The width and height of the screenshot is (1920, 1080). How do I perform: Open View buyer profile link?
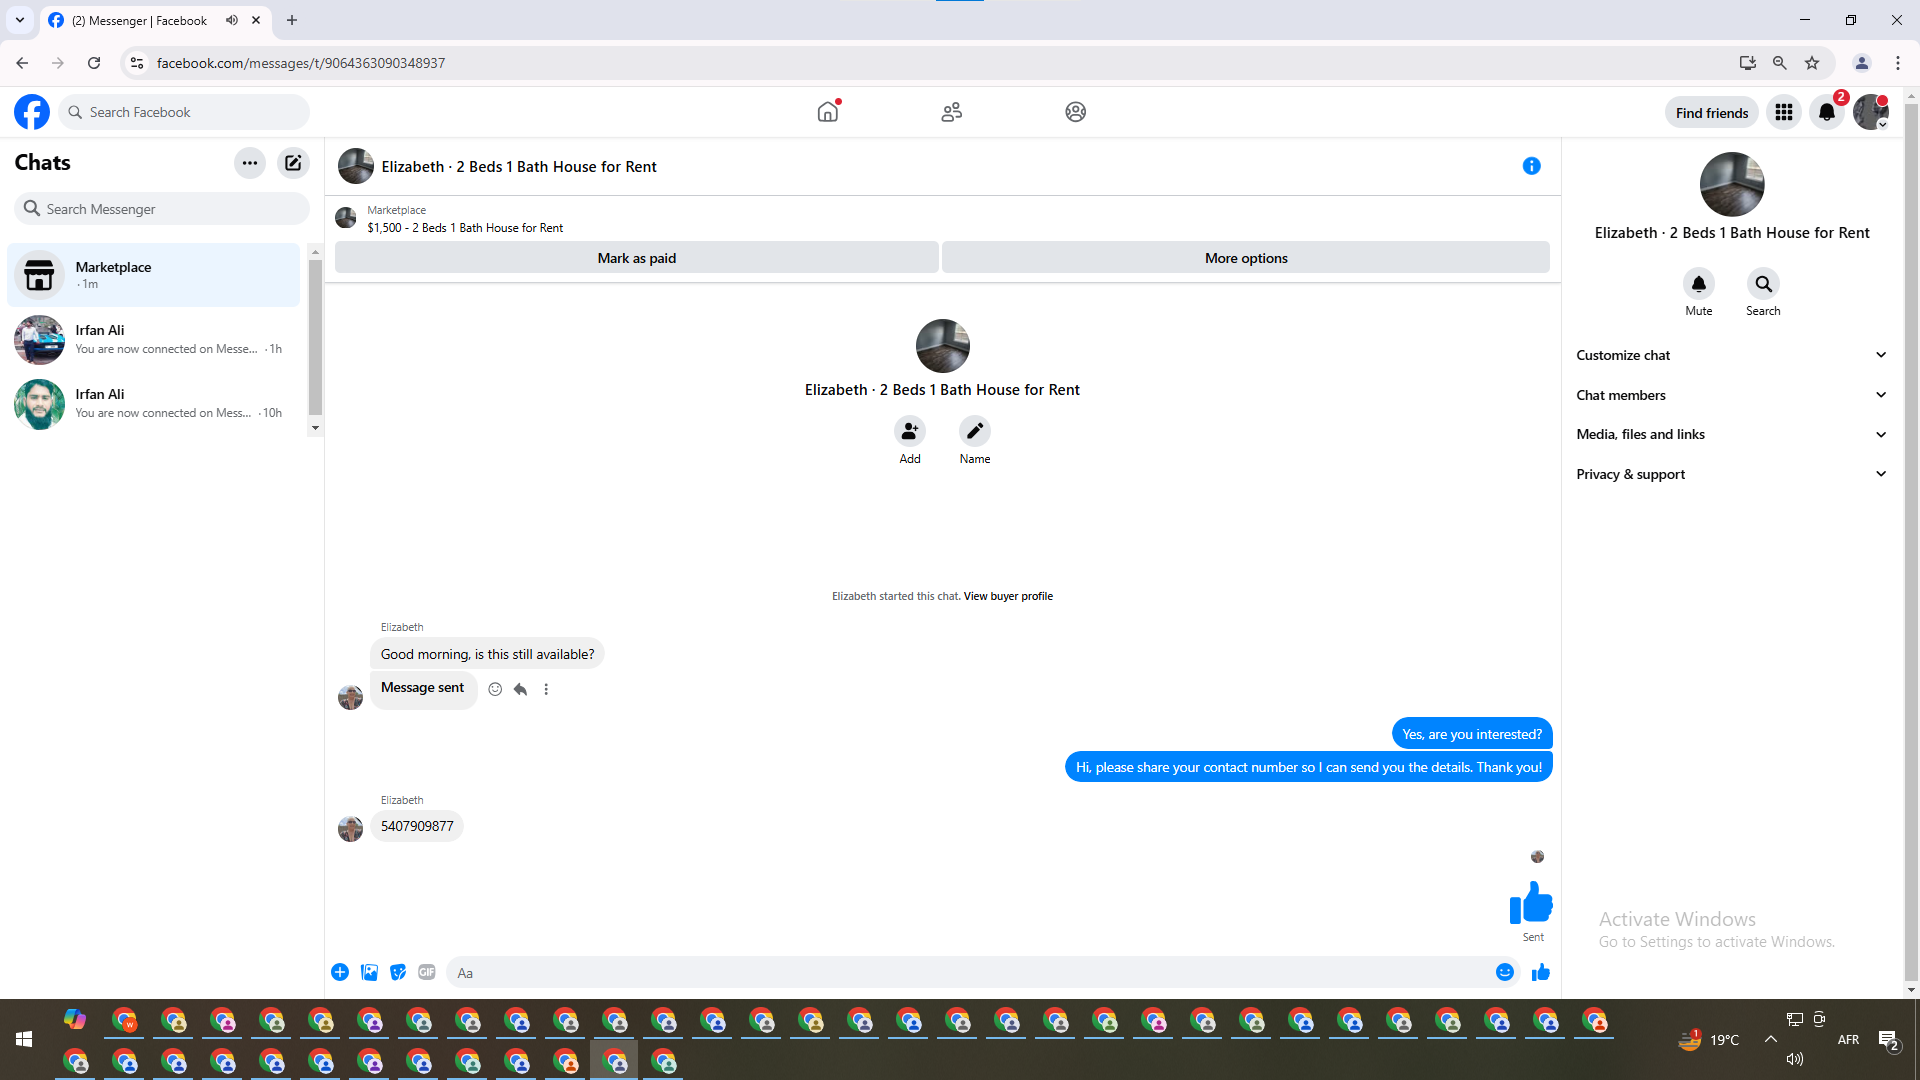1007,596
